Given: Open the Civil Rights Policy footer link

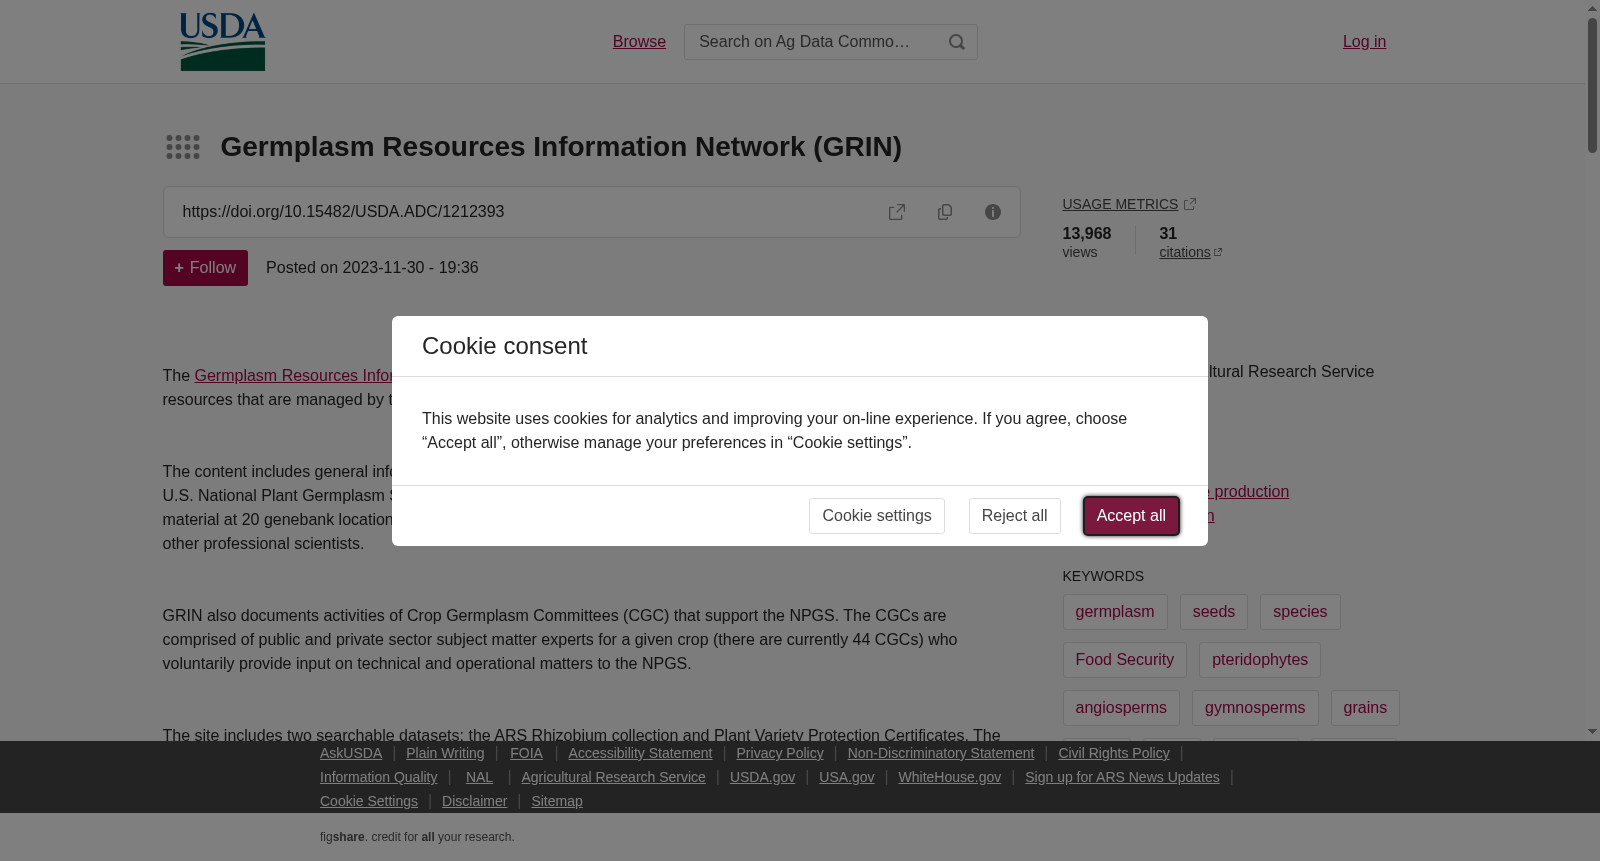Looking at the screenshot, I should [1114, 753].
